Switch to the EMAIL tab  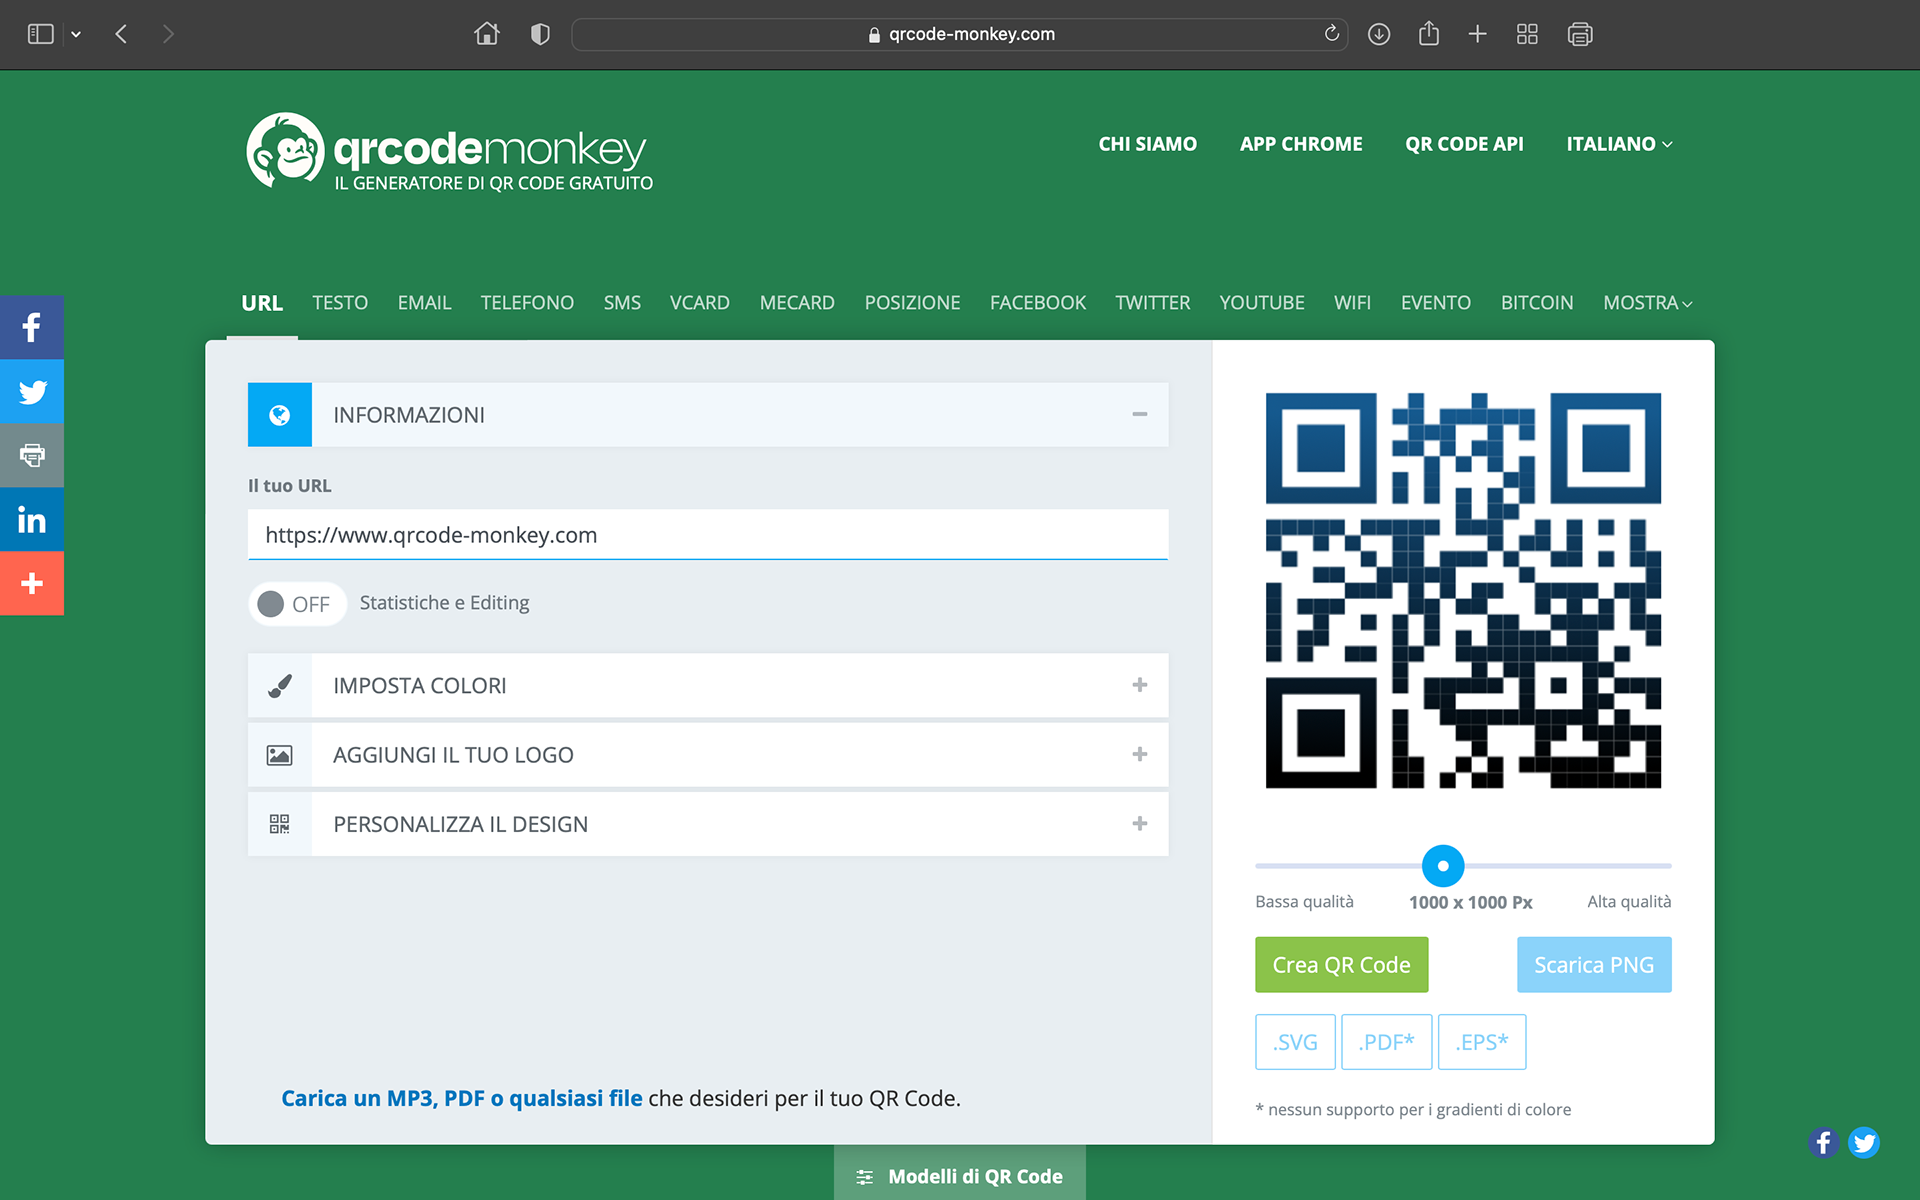tap(424, 303)
